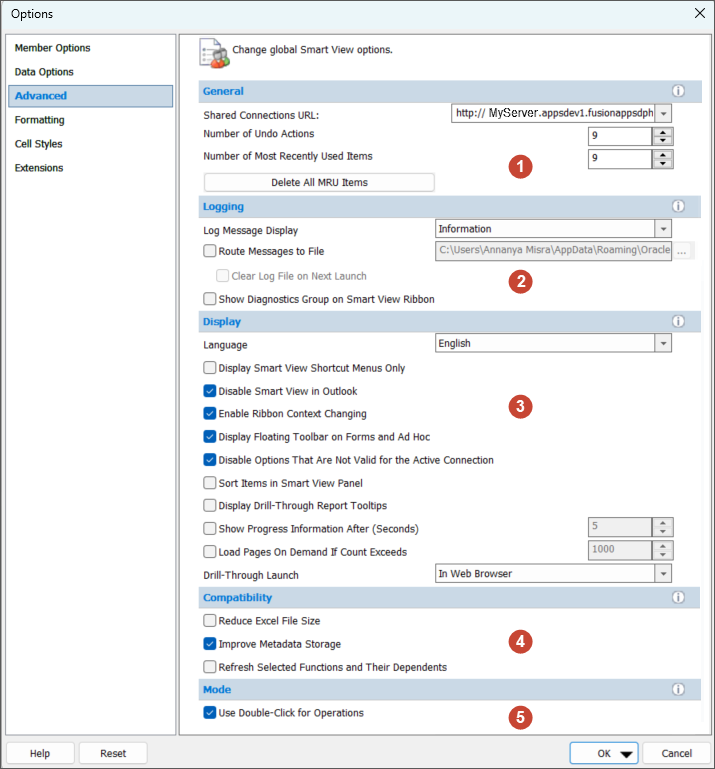The image size is (715, 769).
Task: Expand the OK button dropdown arrow
Action: 626,754
